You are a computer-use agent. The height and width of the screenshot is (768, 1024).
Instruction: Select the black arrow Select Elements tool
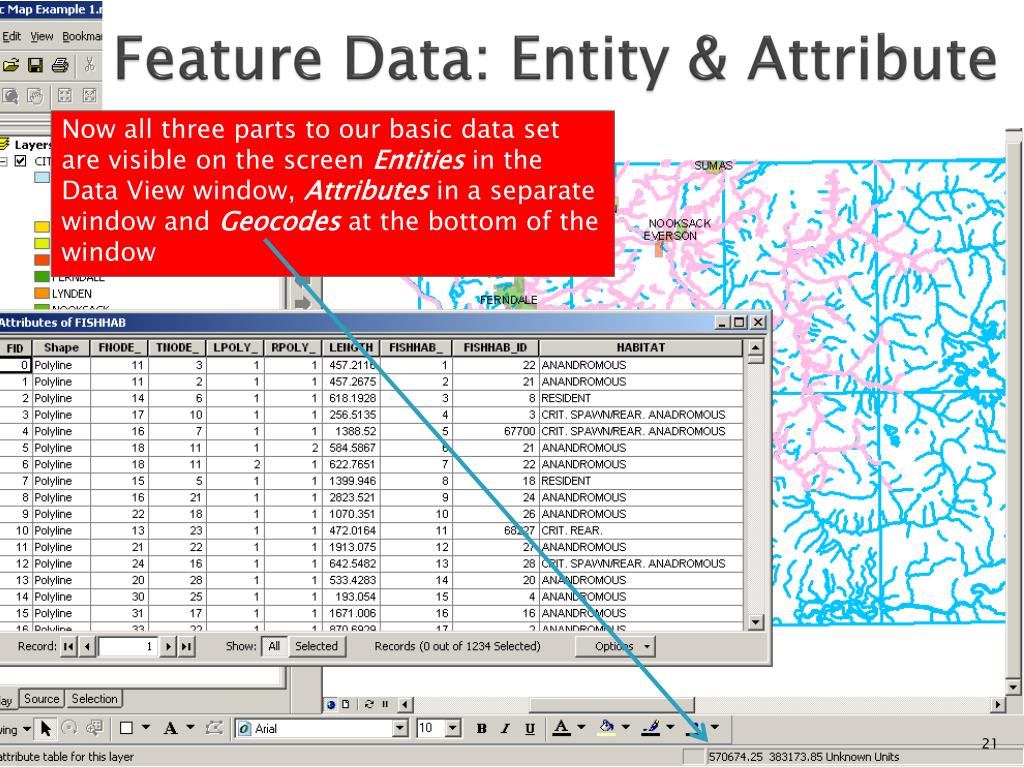[x=46, y=728]
